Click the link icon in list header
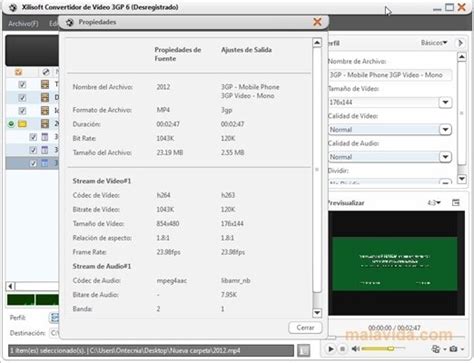The height and width of the screenshot is (363, 474). click(46, 72)
